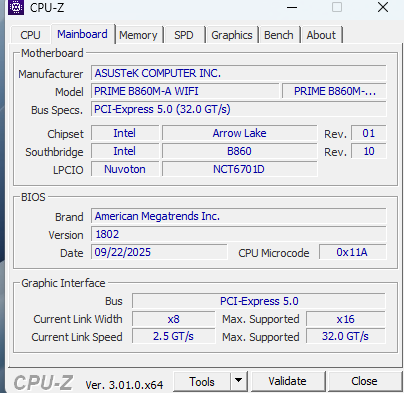Go to the SPD tab
This screenshot has width=404, height=393.
(x=184, y=35)
